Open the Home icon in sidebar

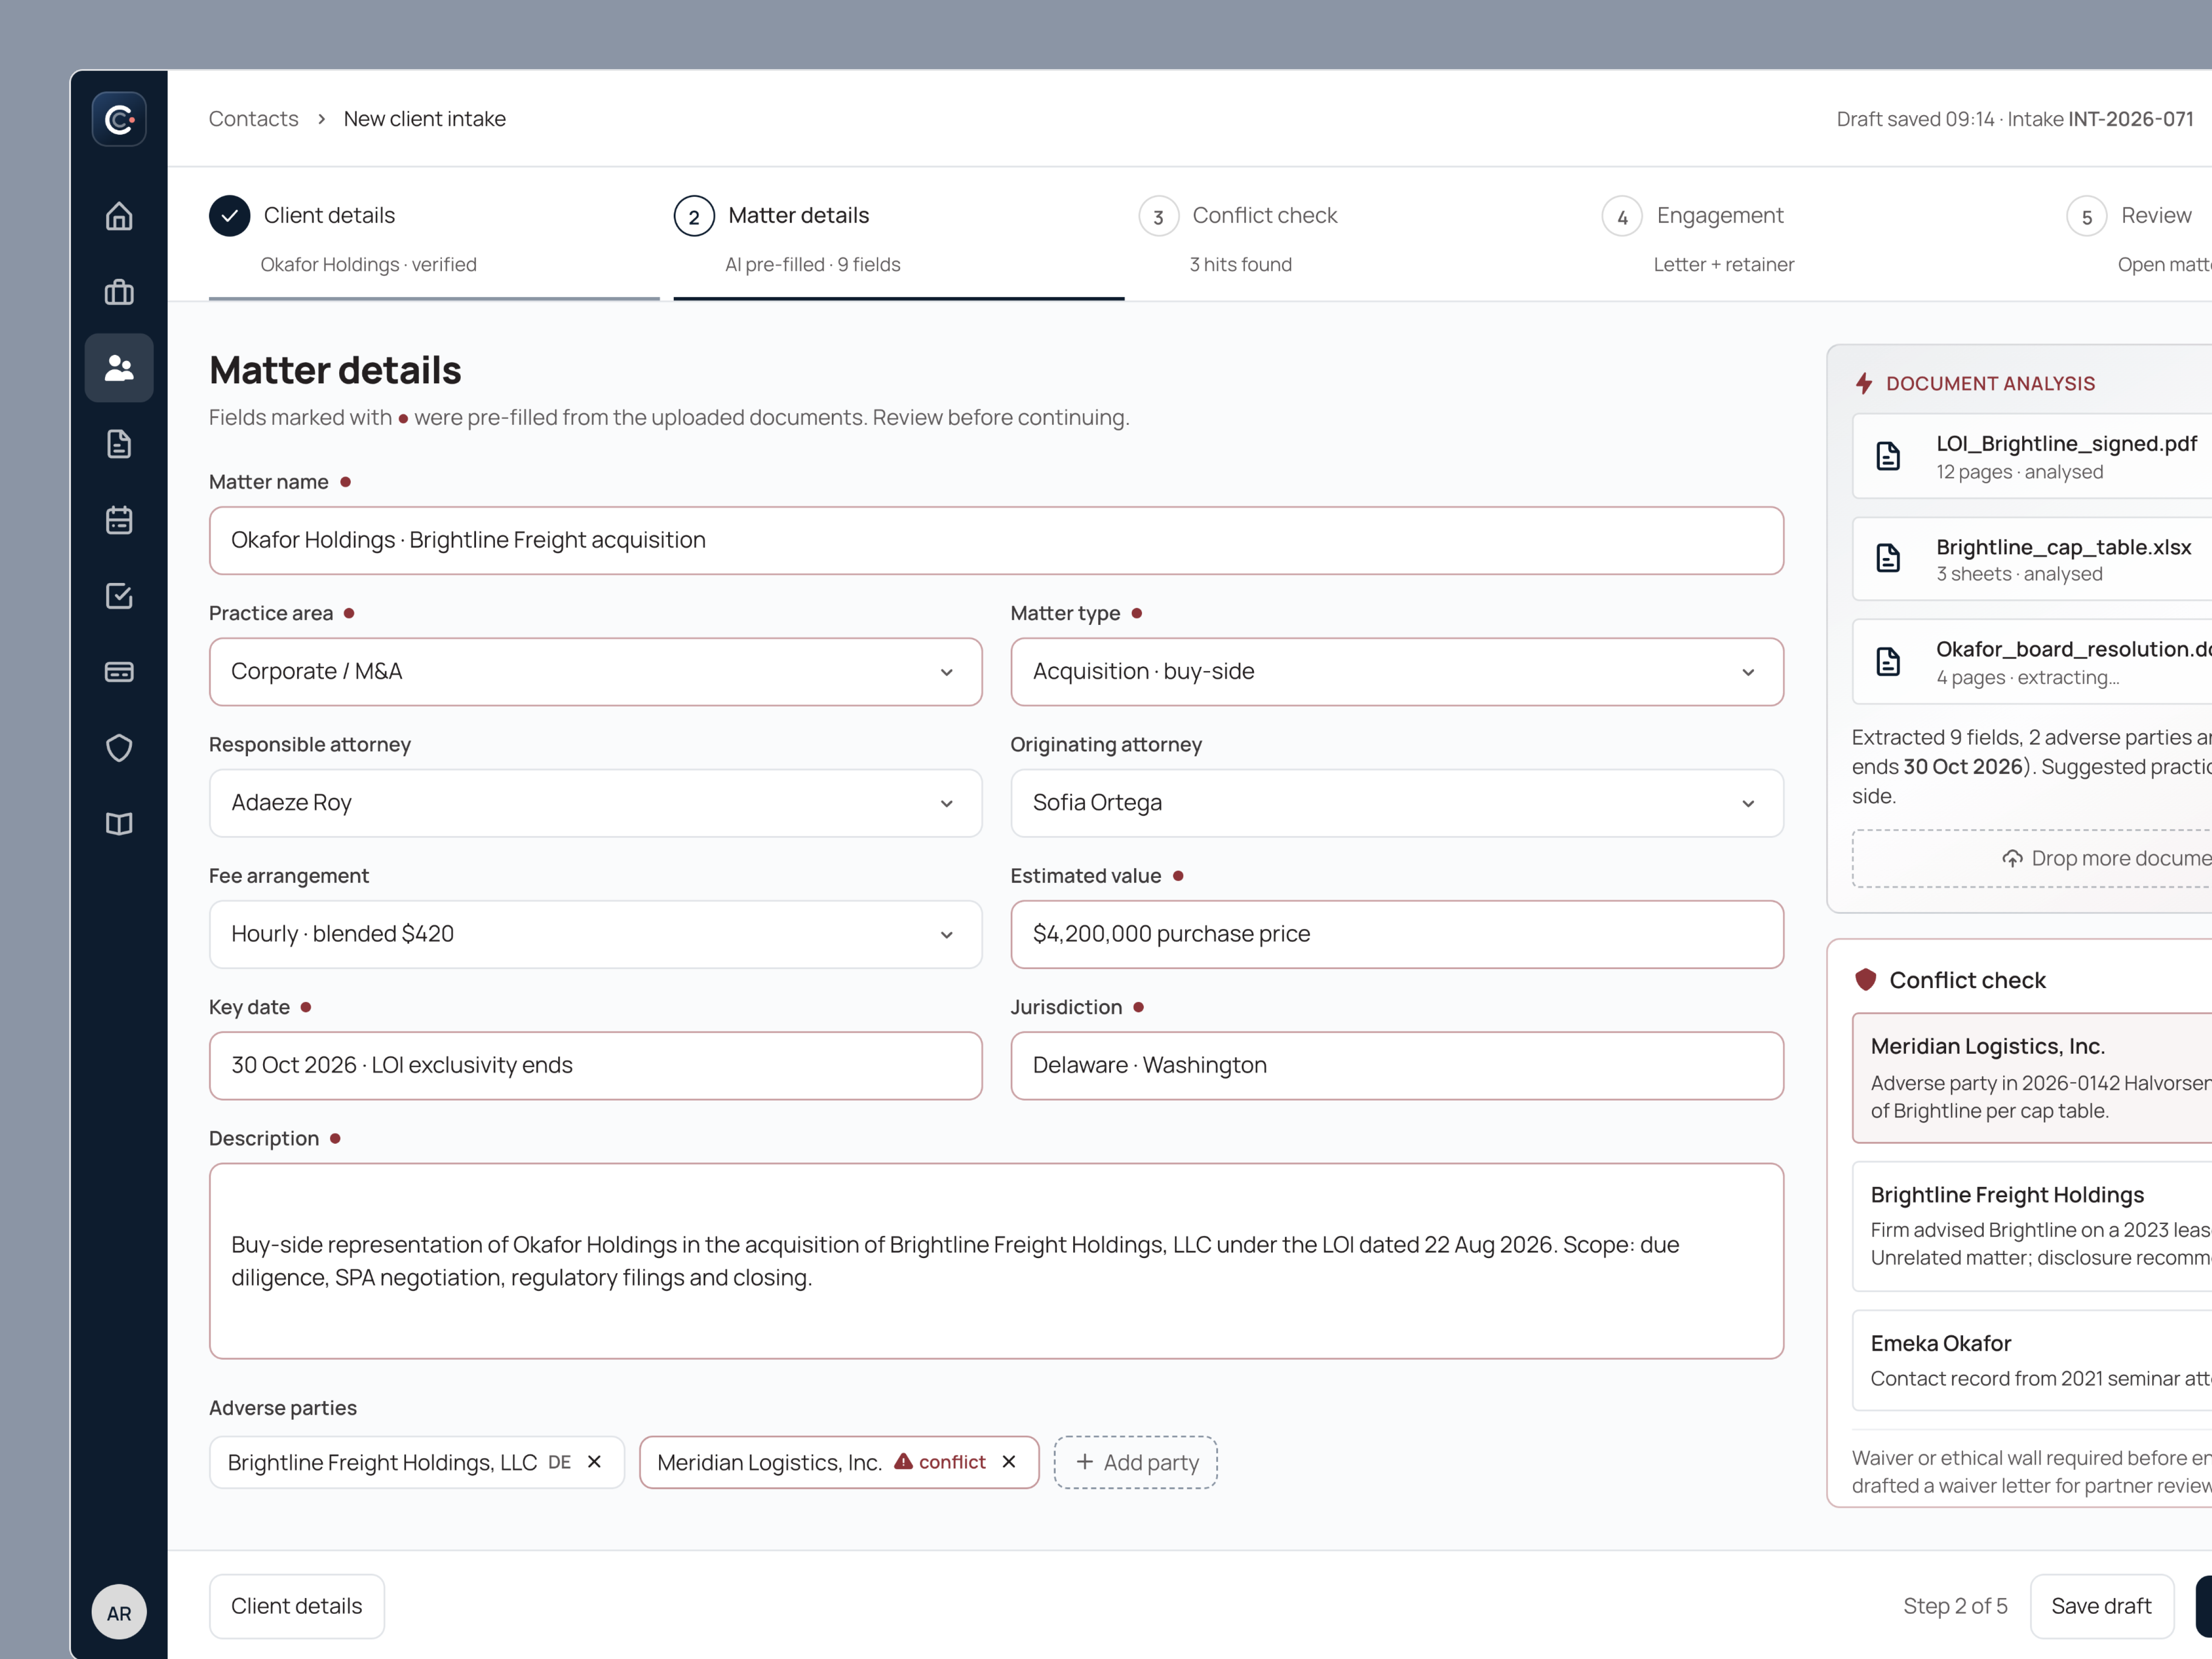[x=119, y=216]
